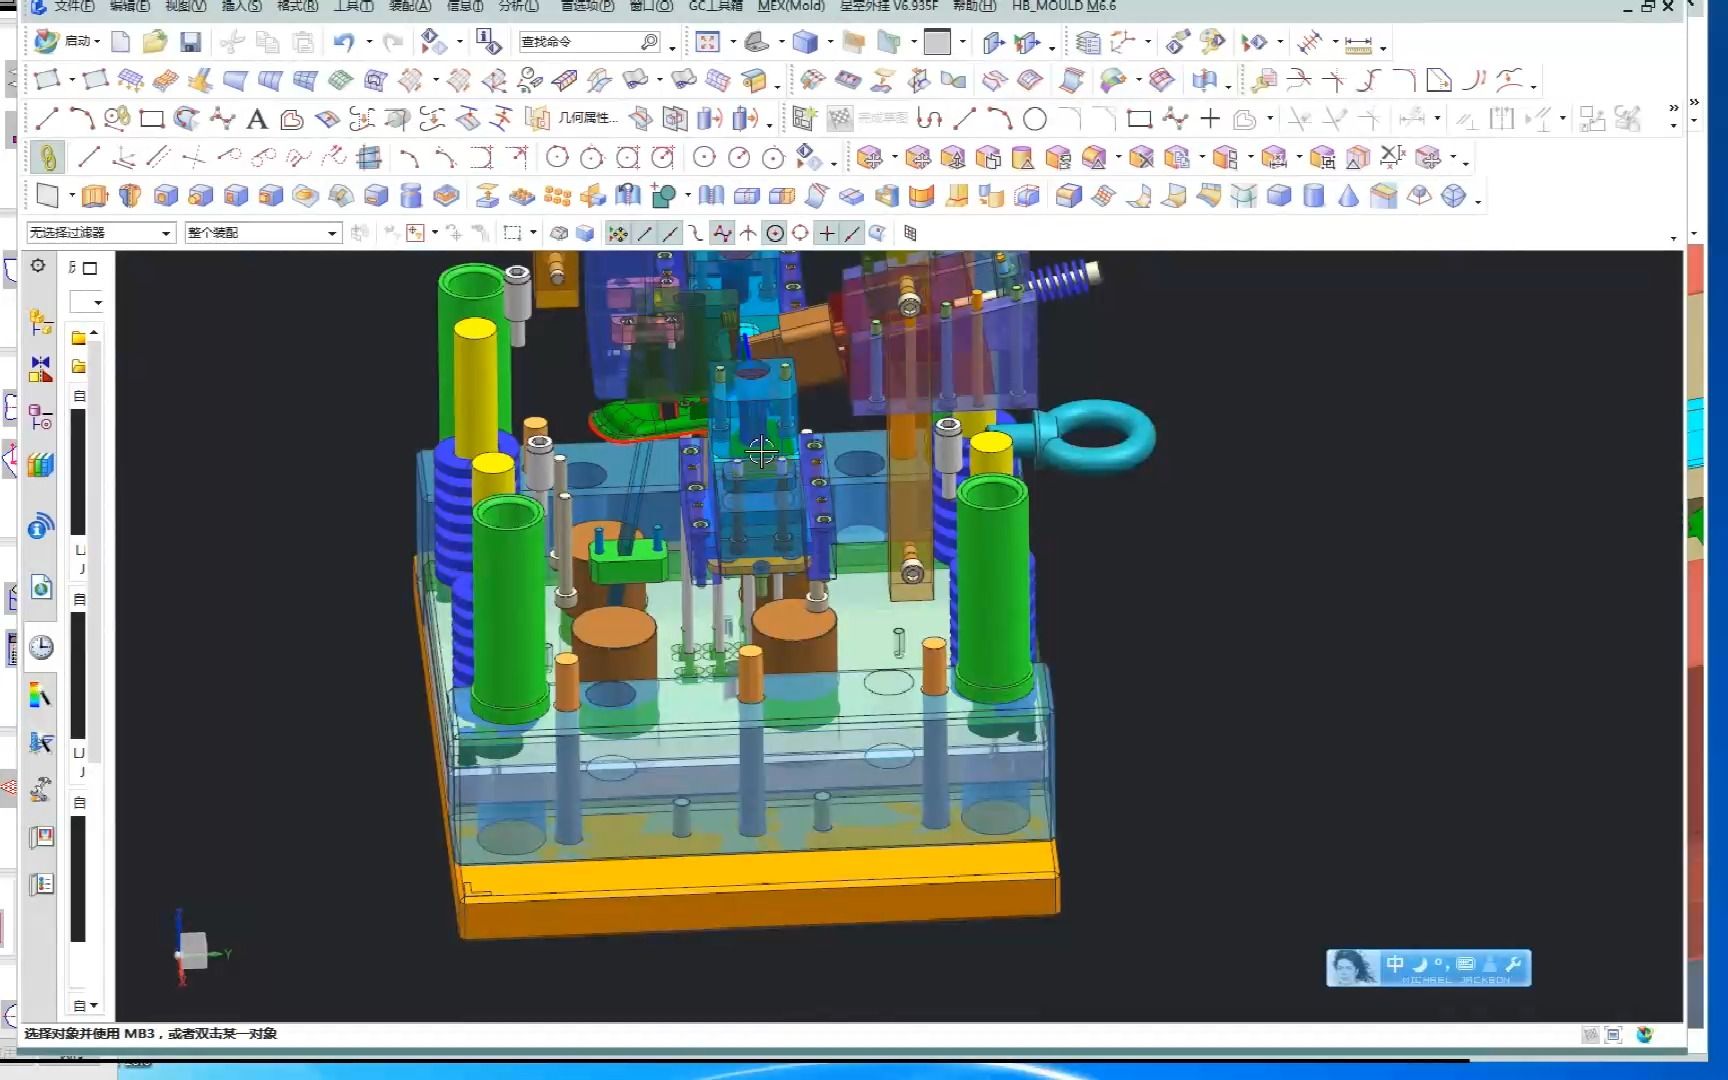Select the Sphere primitive tool
Screen dimensions: 1728x1080
point(1454,195)
